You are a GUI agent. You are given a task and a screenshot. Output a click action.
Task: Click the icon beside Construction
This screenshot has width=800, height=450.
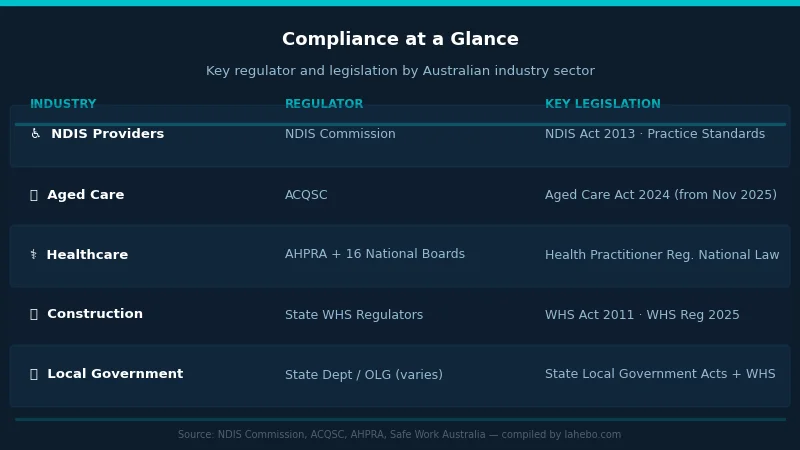(34, 314)
